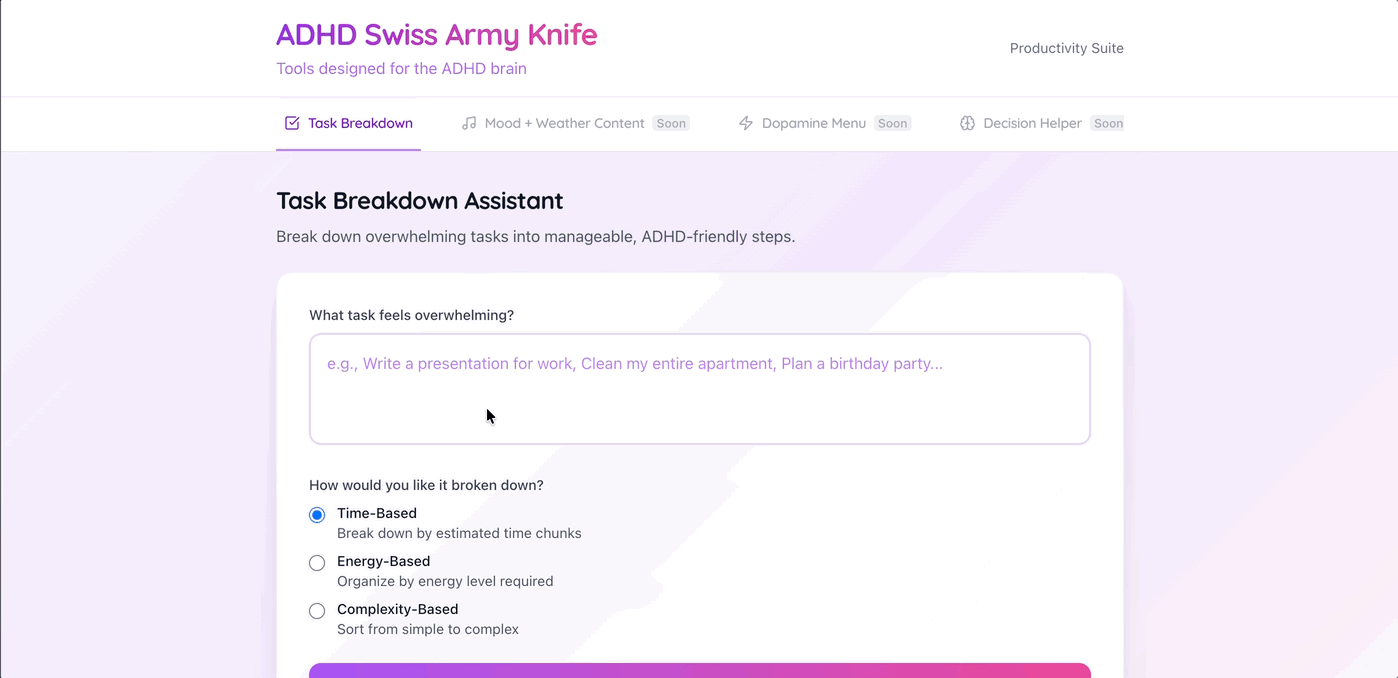Go to the Decision Helper tab
1398x678 pixels.
[x=1032, y=123]
